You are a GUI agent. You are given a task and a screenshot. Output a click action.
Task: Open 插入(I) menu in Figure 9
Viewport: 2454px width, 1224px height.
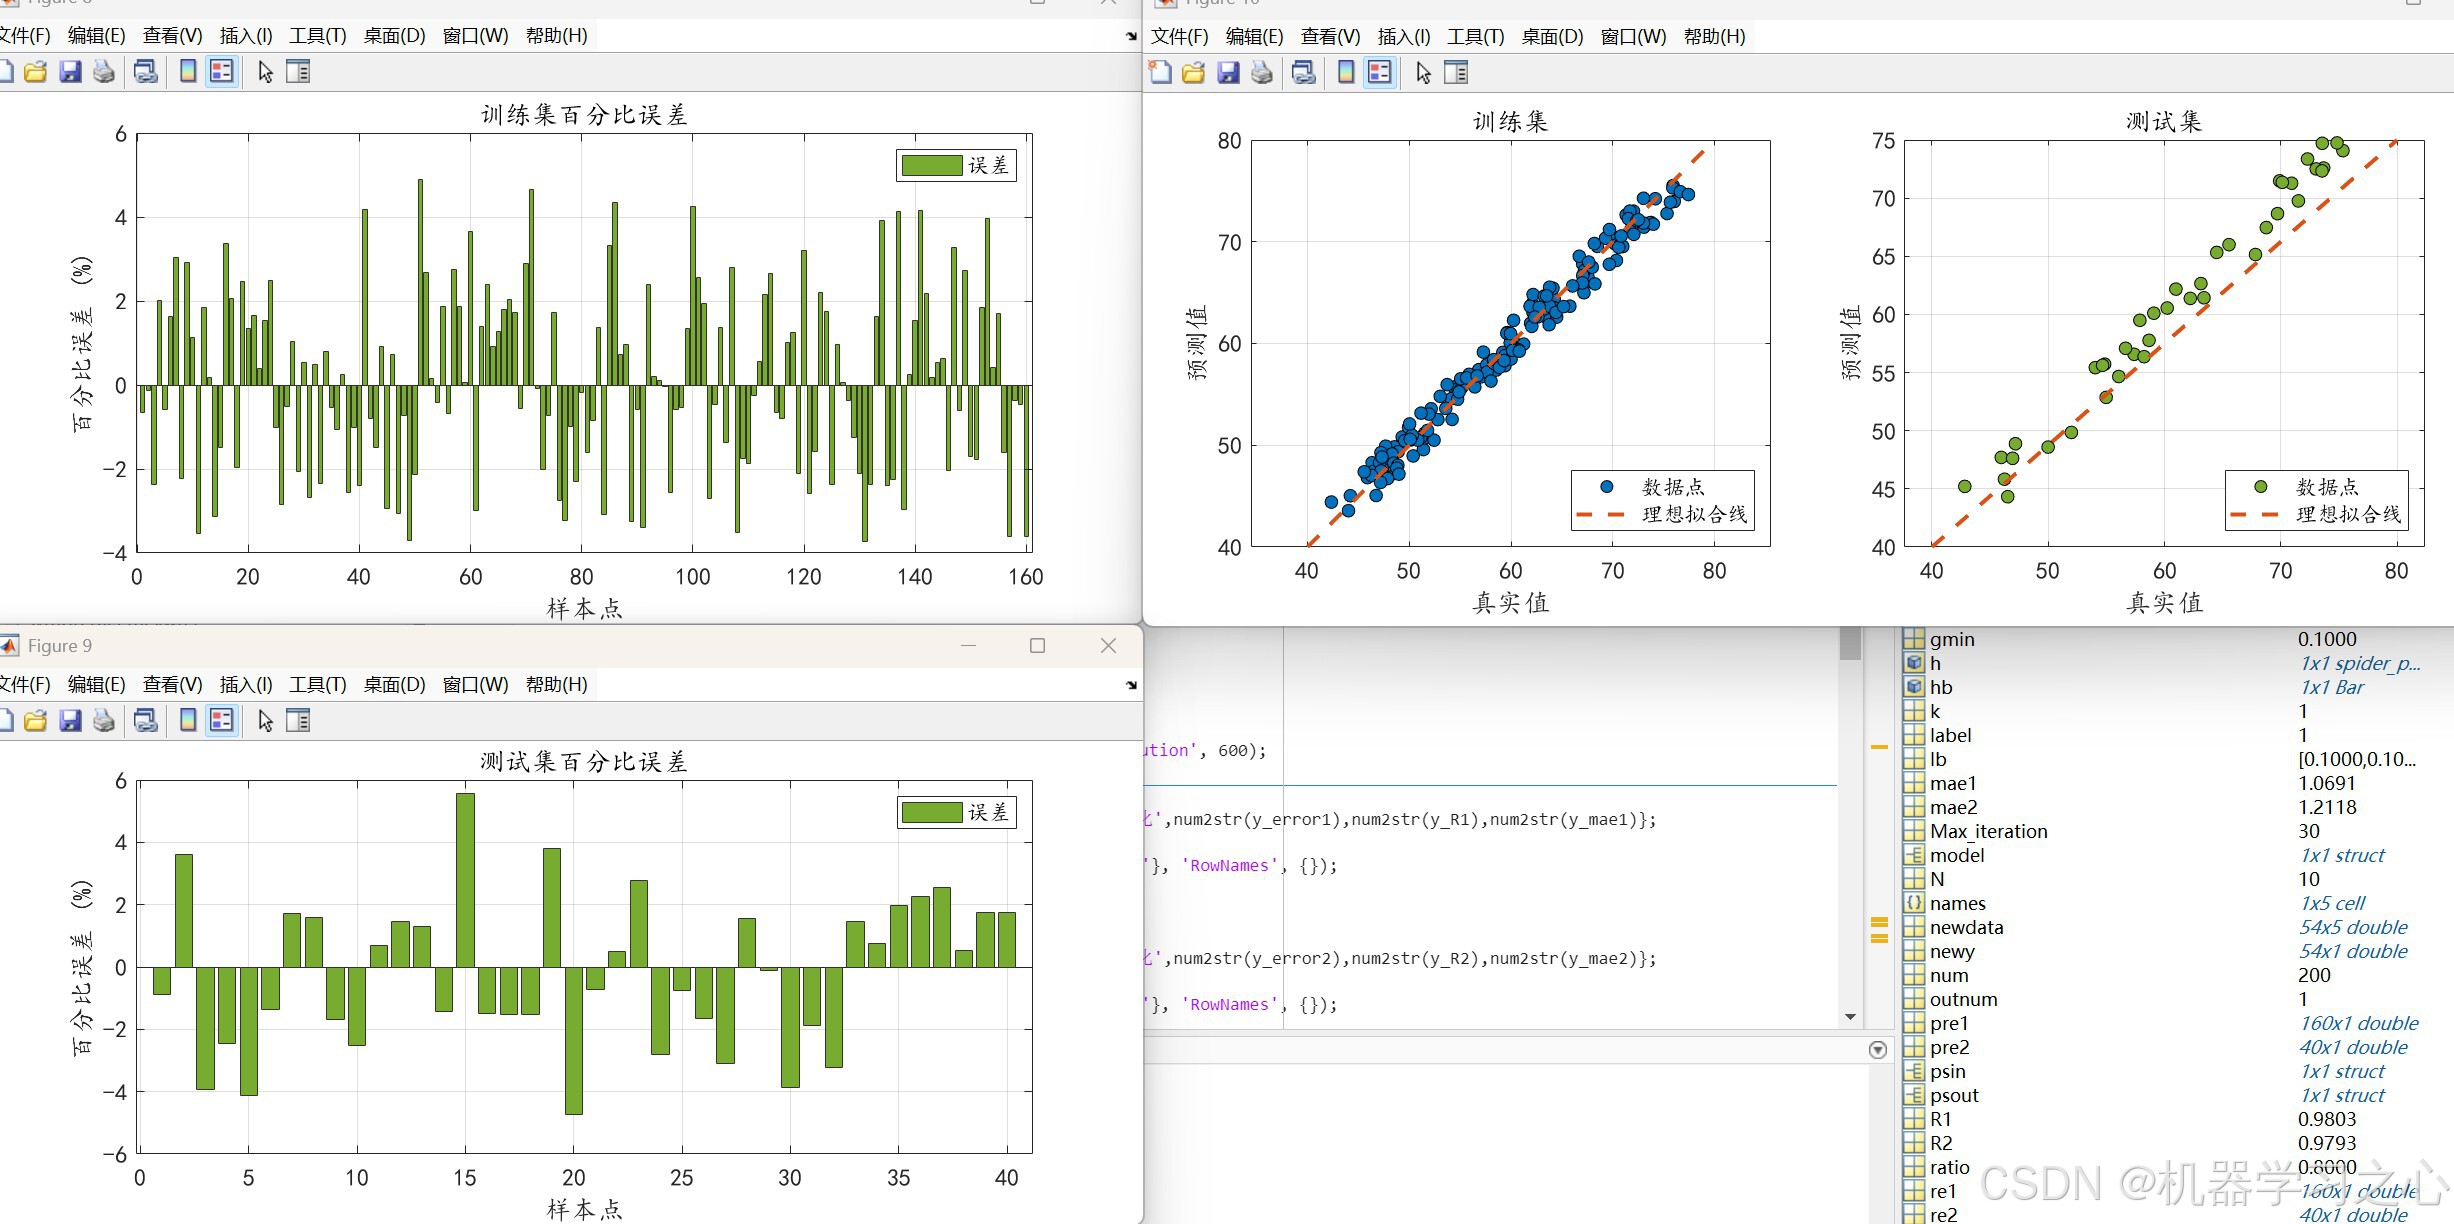(x=246, y=684)
